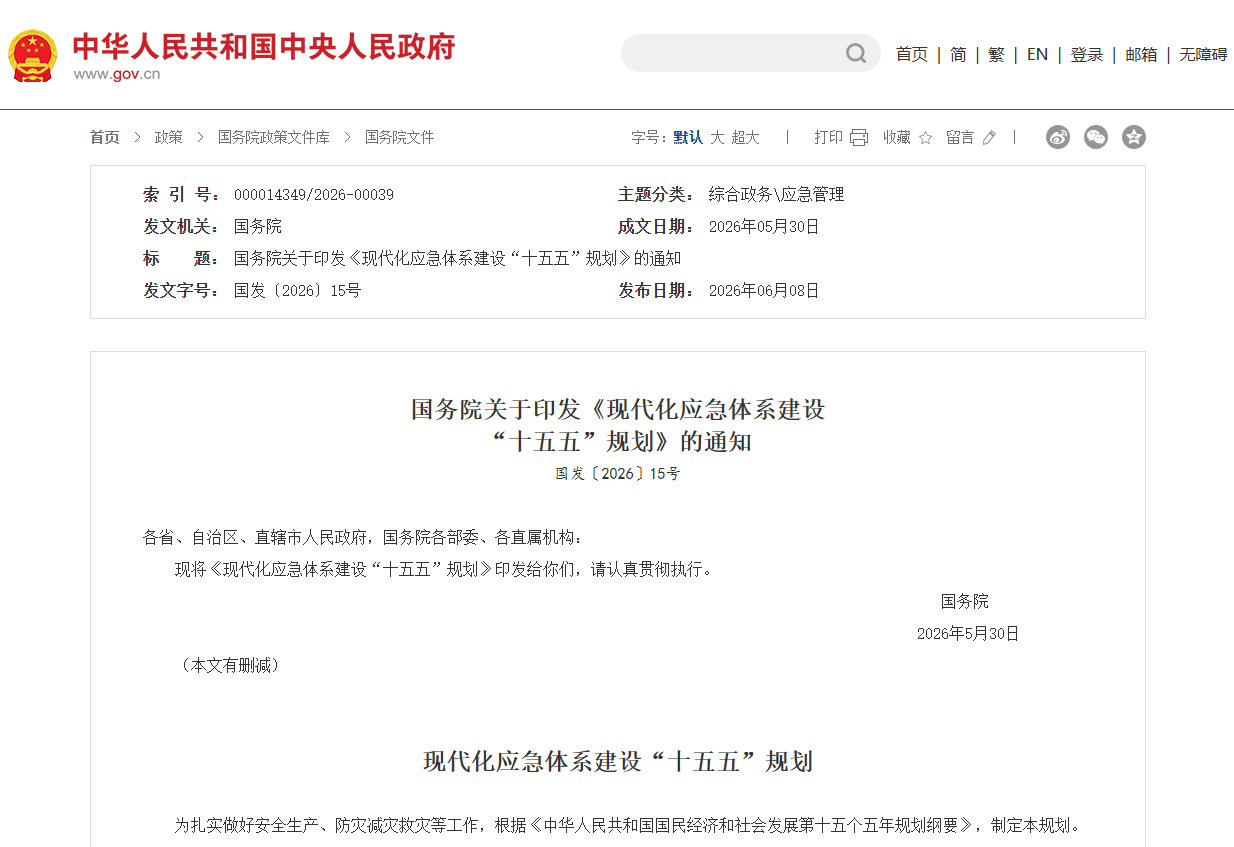Click written date 2026年05月30日

(764, 227)
